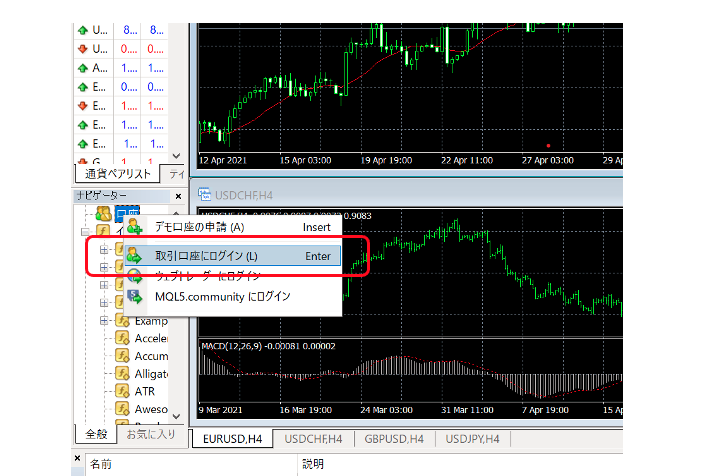Select the Alligat… indicator entry
Screen dimensions: 704x476
(x=151, y=374)
